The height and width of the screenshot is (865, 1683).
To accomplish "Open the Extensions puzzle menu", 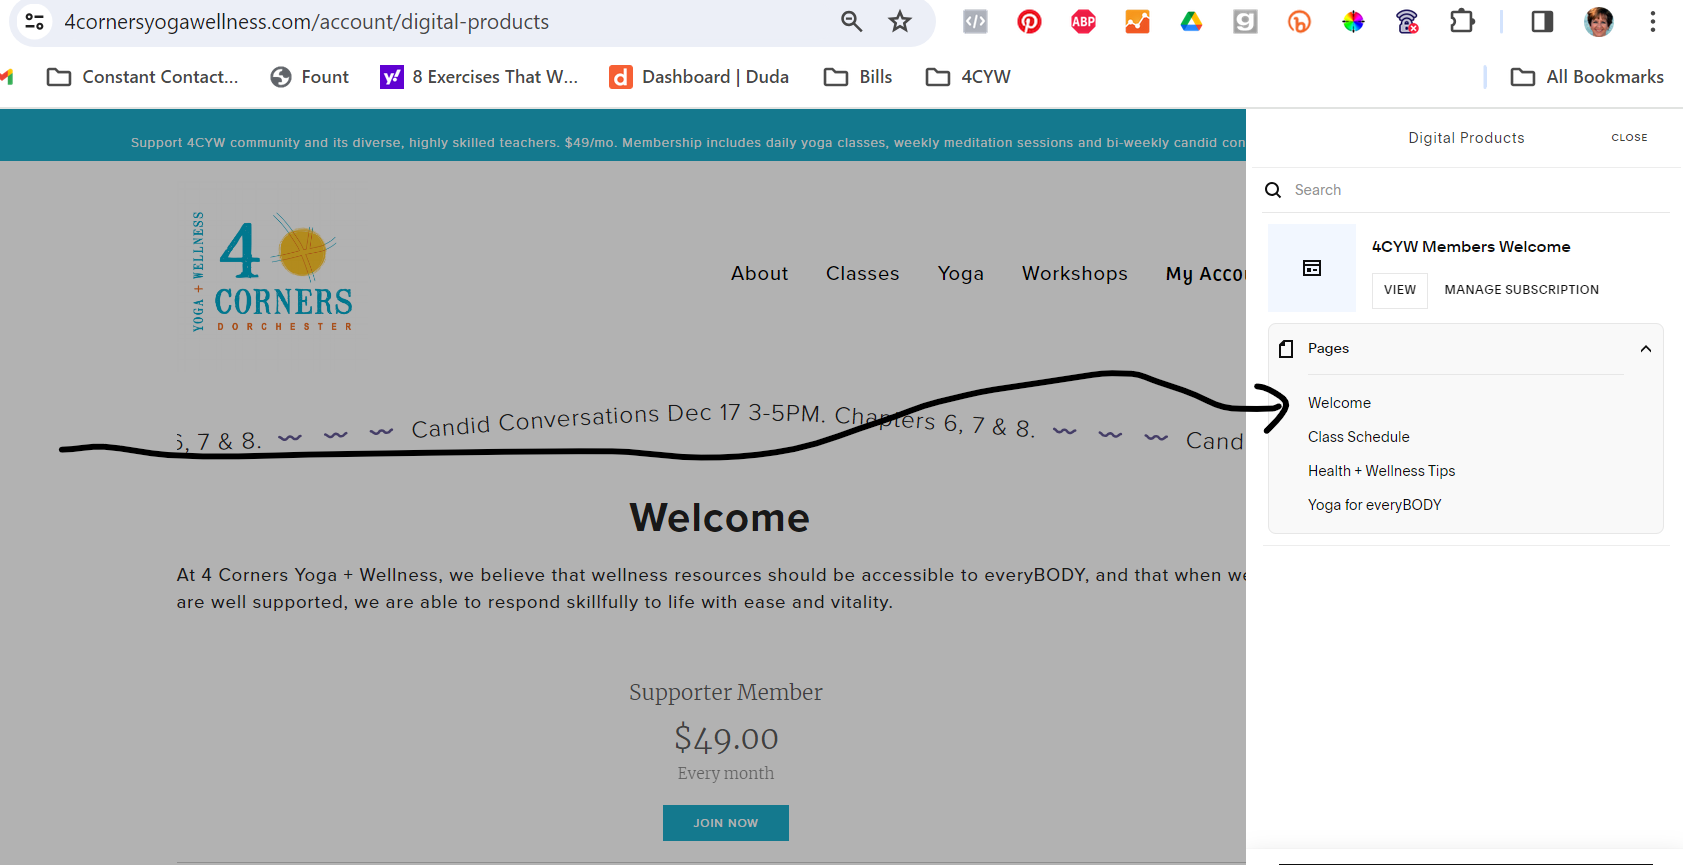I will [x=1462, y=21].
